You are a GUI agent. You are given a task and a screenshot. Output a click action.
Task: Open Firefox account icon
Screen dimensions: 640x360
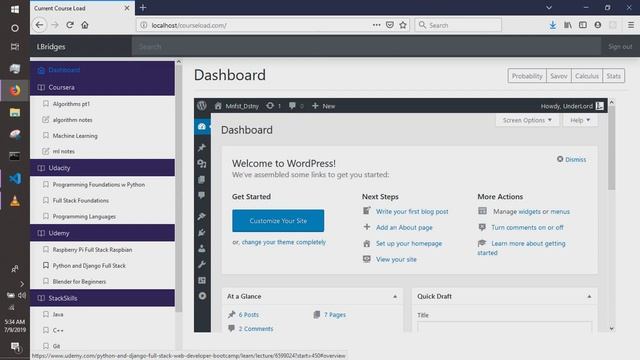pos(598,25)
